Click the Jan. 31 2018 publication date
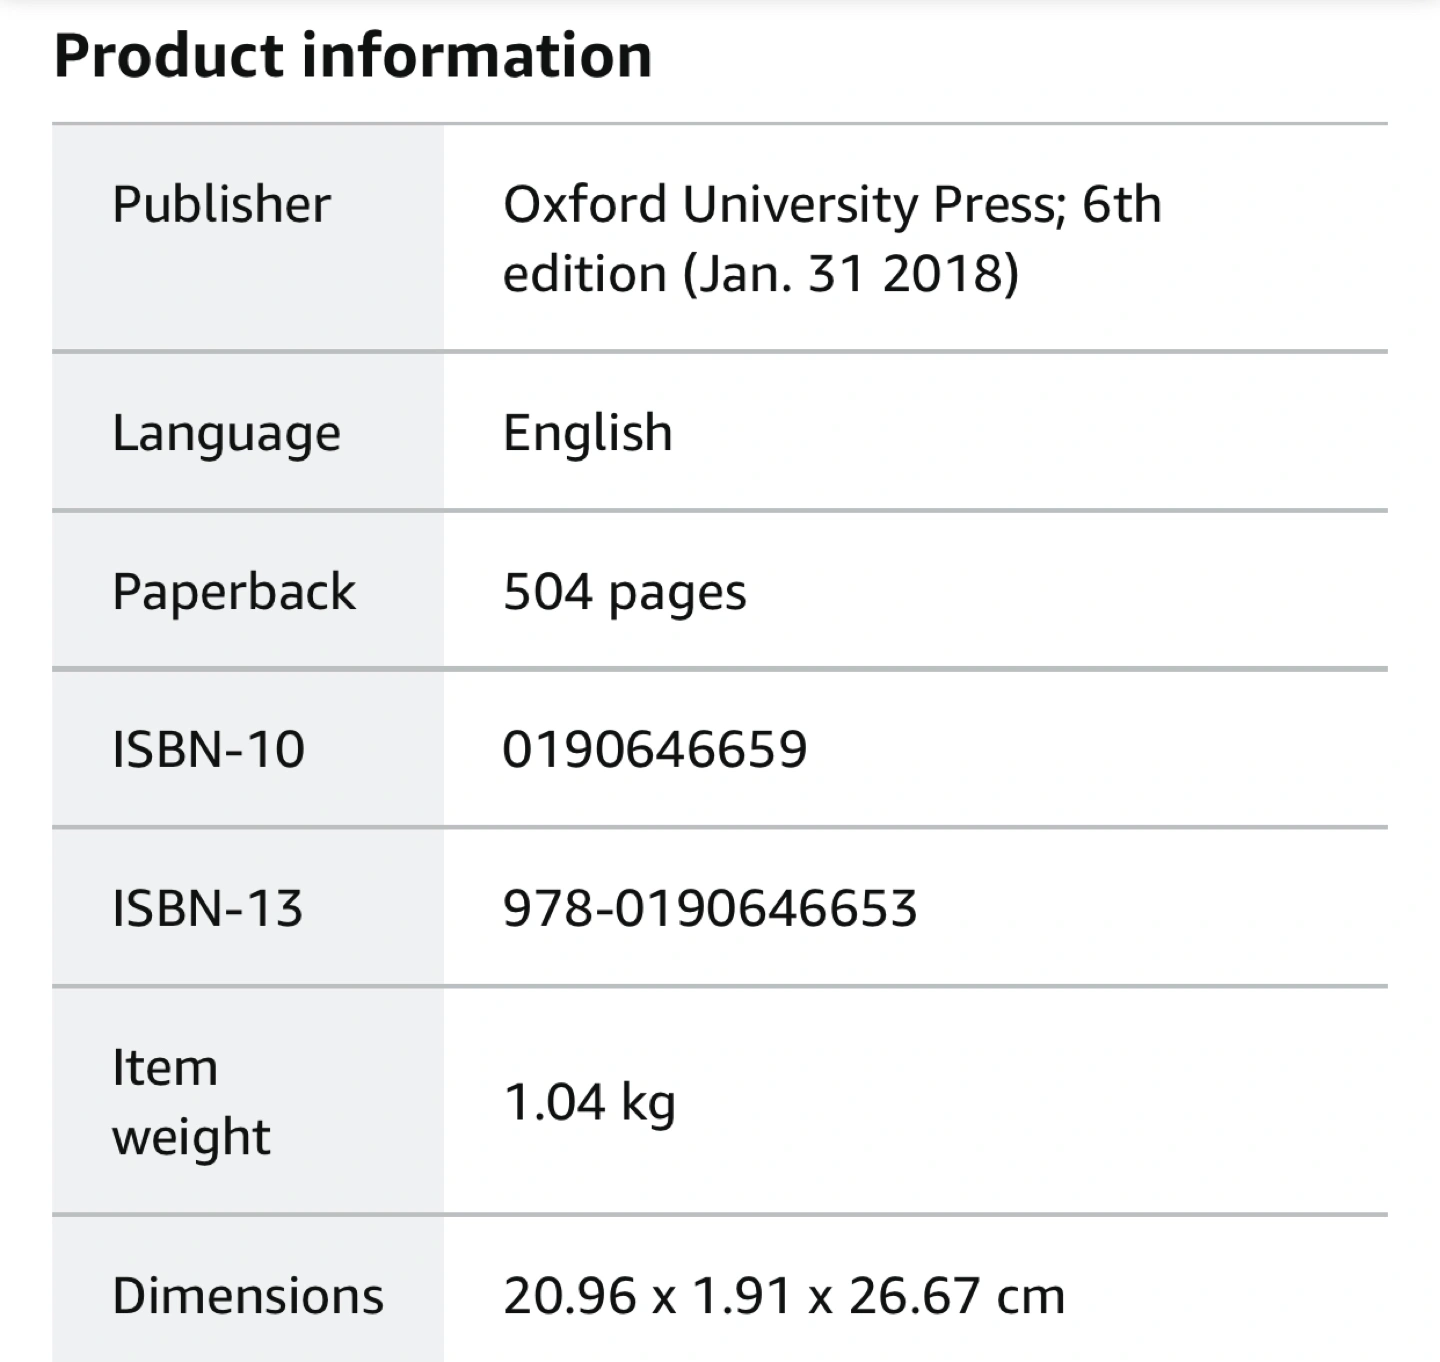 pos(850,273)
